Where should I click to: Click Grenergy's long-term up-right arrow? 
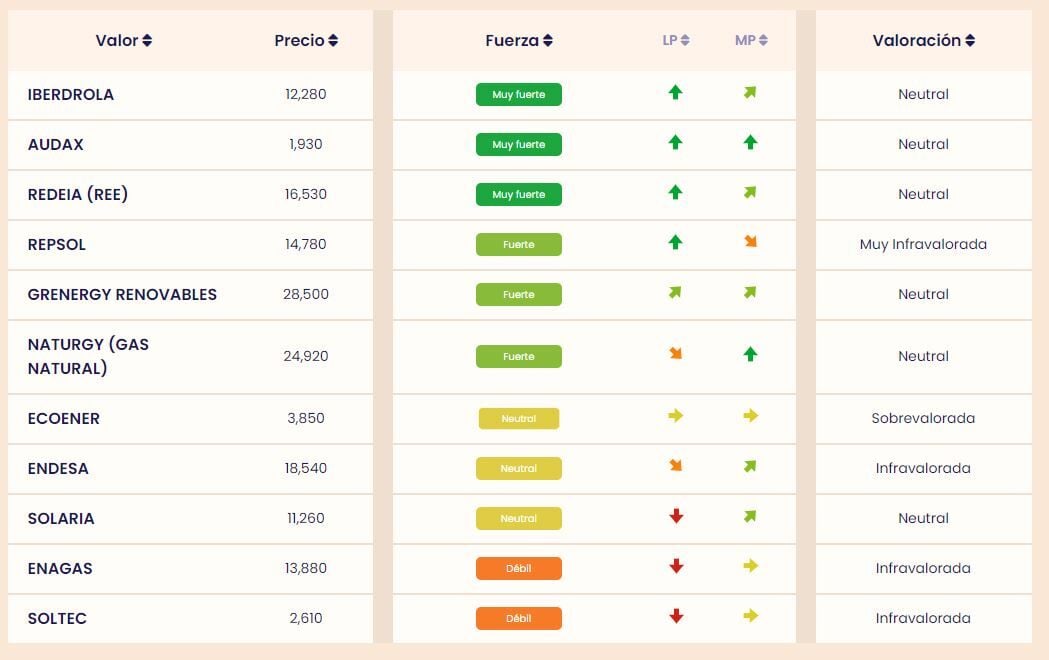tap(675, 293)
